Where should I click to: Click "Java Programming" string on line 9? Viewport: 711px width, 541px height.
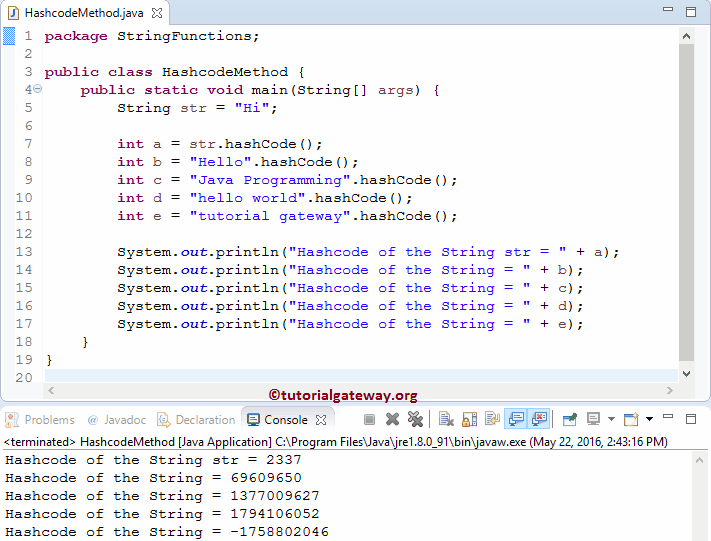[x=270, y=180]
